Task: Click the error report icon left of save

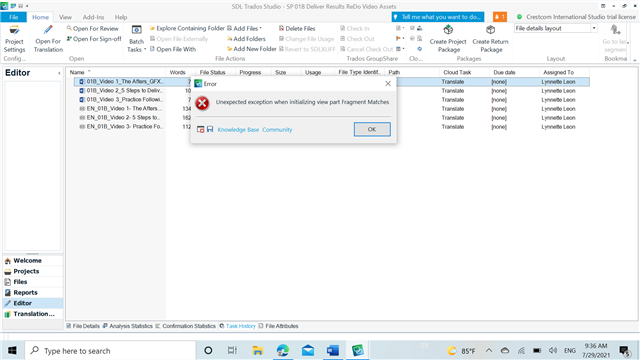Action: click(200, 129)
